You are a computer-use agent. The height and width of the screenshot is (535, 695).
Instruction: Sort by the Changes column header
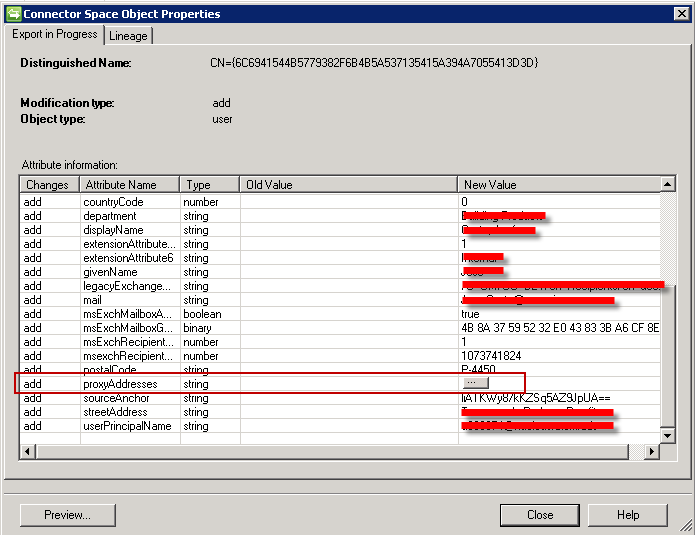(x=49, y=184)
